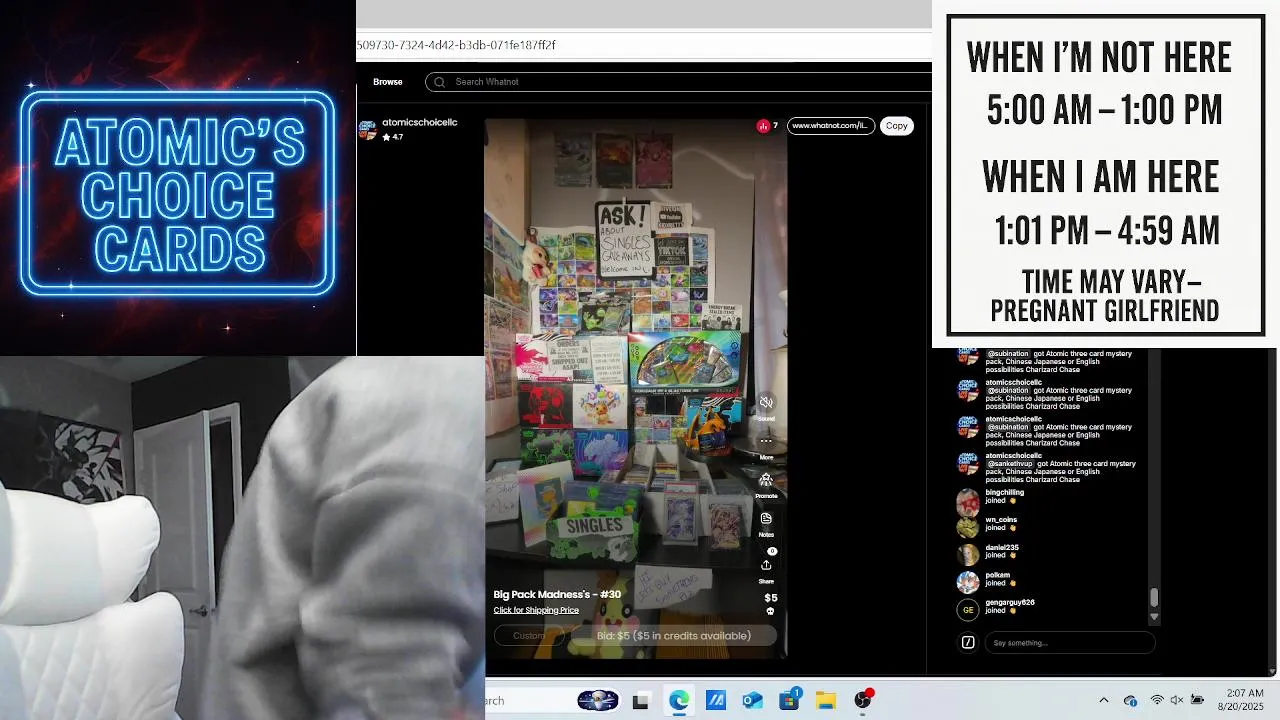1280x720 pixels.
Task: Click the chat scrollbar thumb
Action: (x=1154, y=597)
